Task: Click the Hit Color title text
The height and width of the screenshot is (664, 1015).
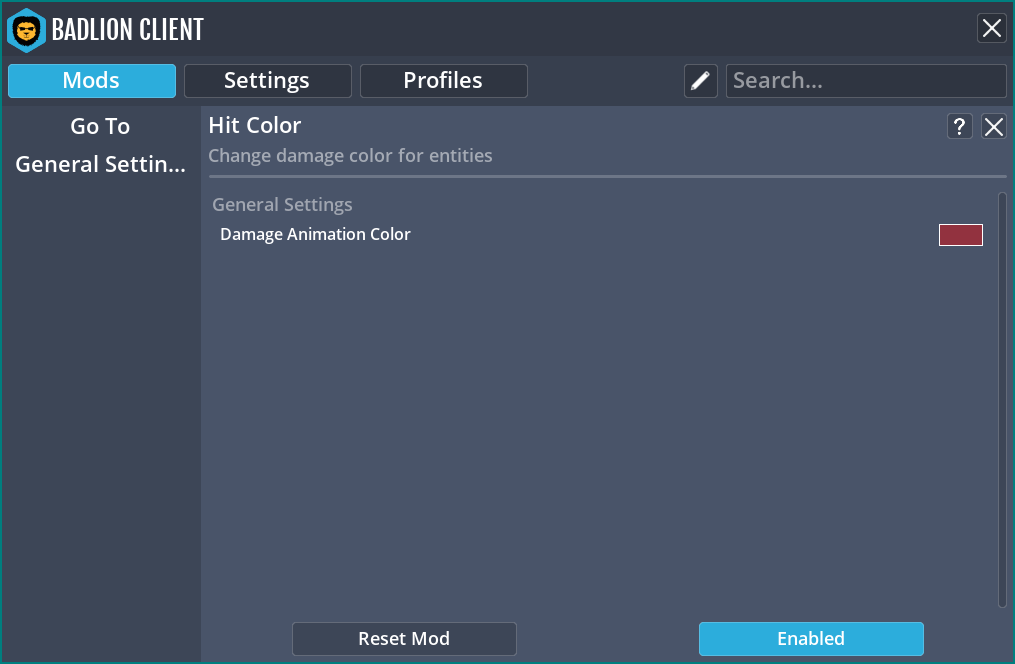Action: pos(254,126)
